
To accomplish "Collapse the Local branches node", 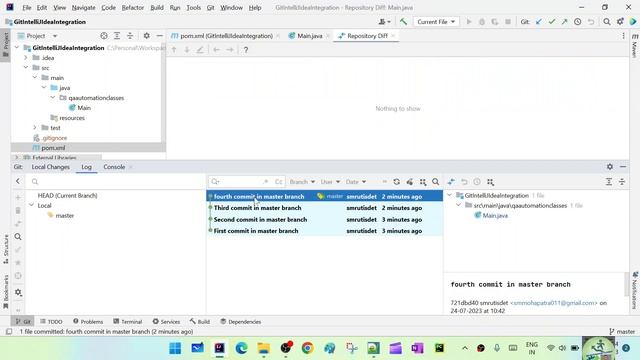I will (x=31, y=205).
